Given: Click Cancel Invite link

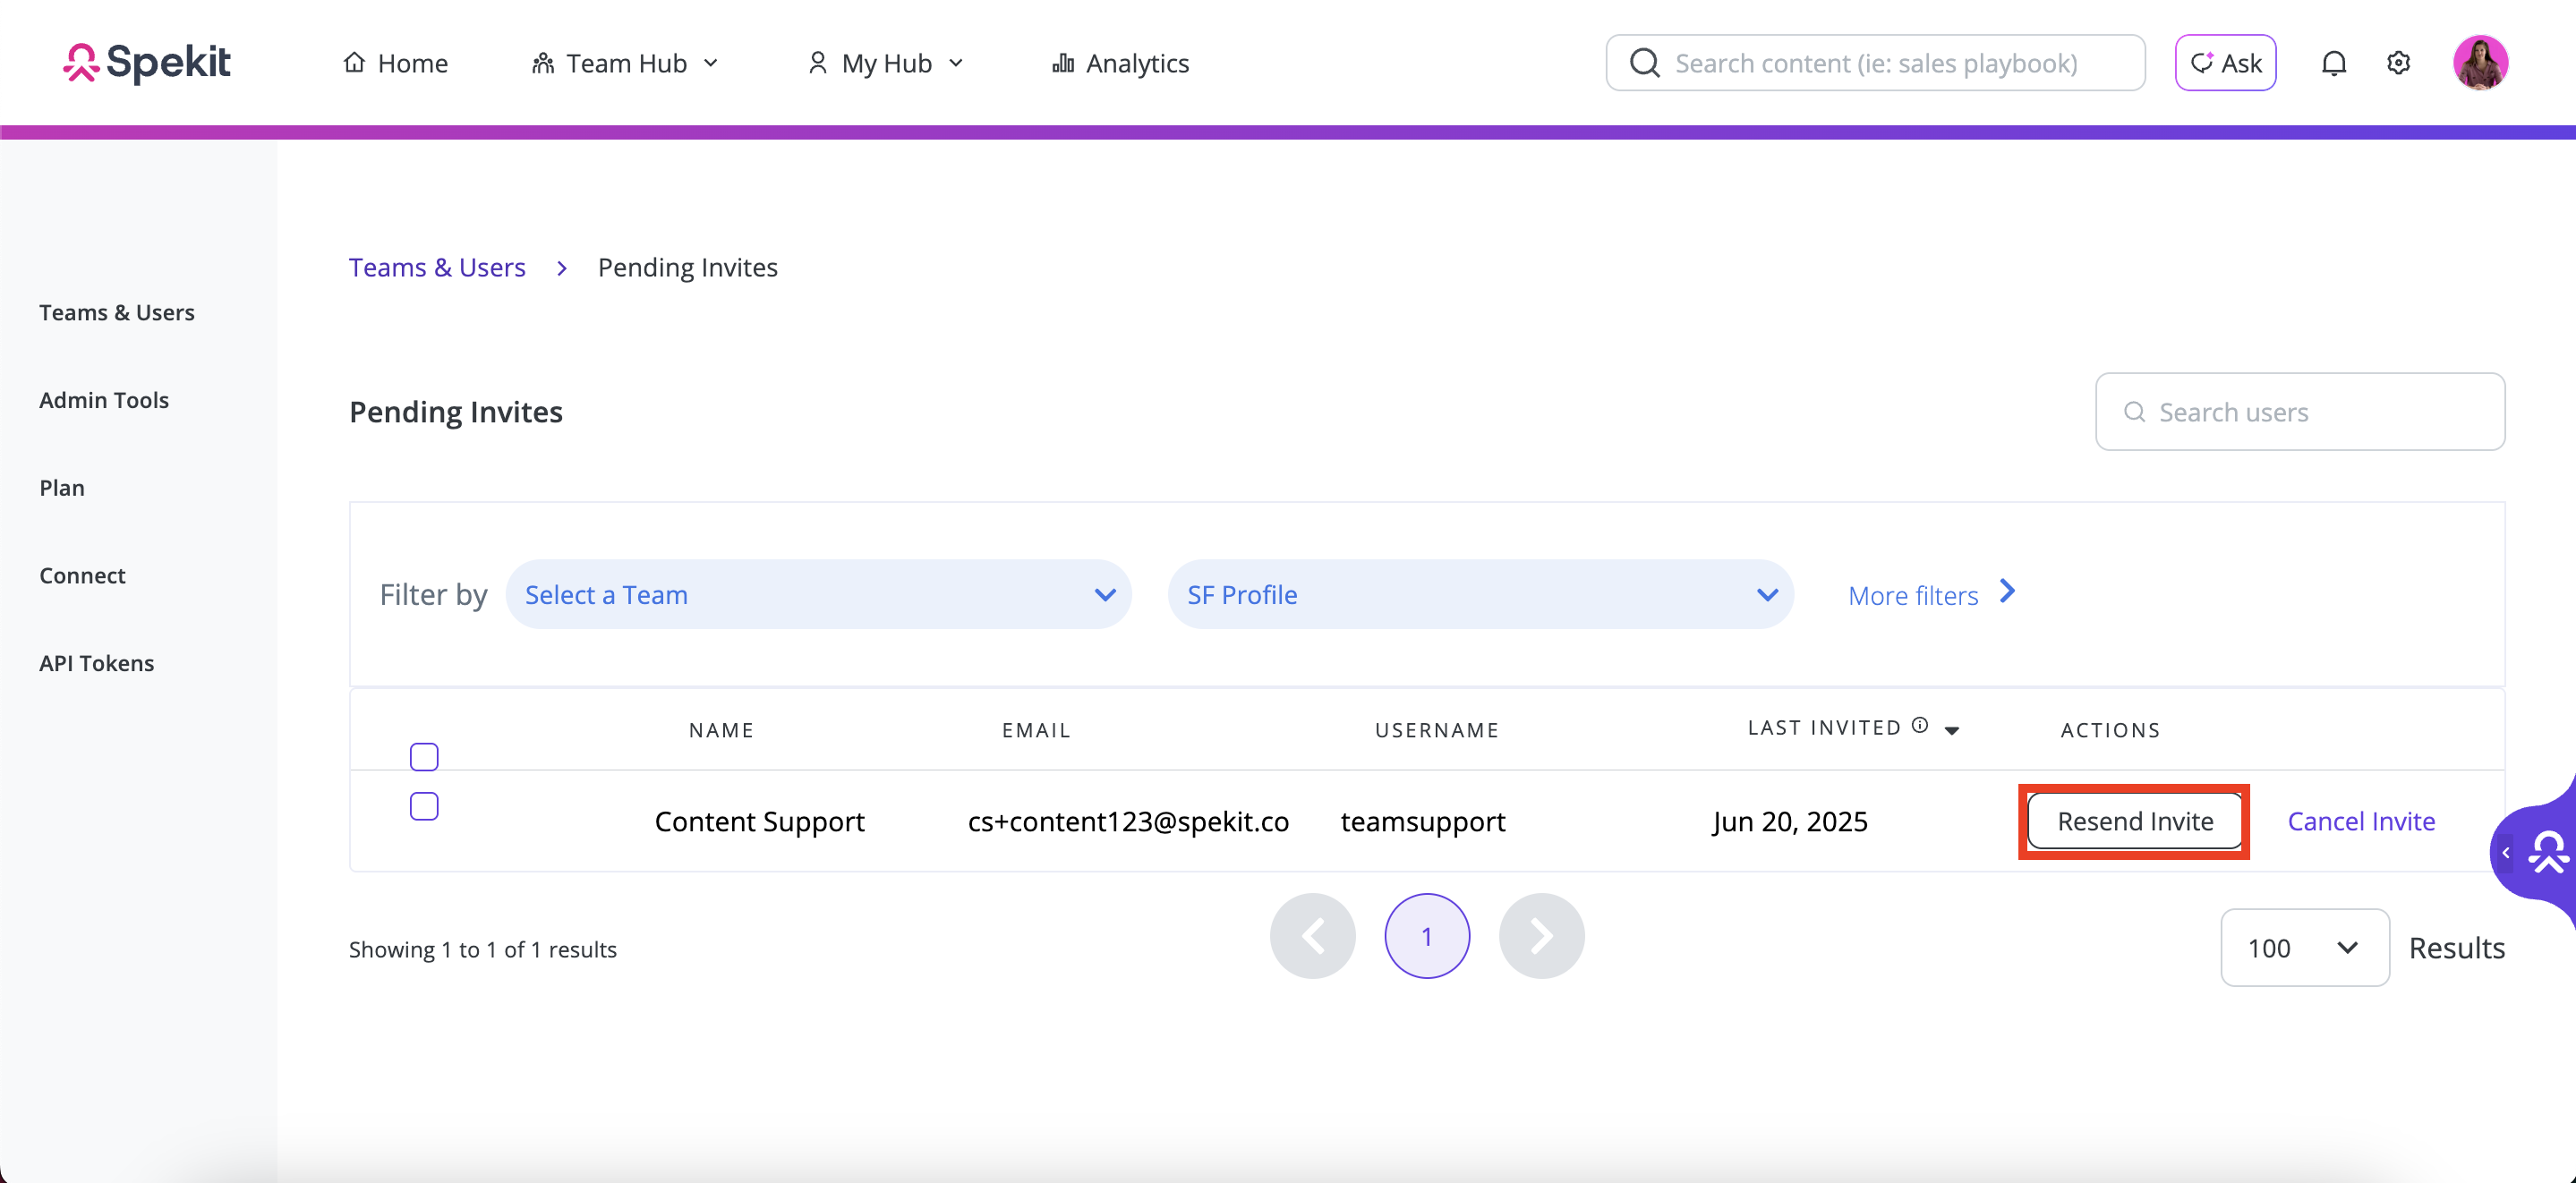Looking at the screenshot, I should 2361,821.
